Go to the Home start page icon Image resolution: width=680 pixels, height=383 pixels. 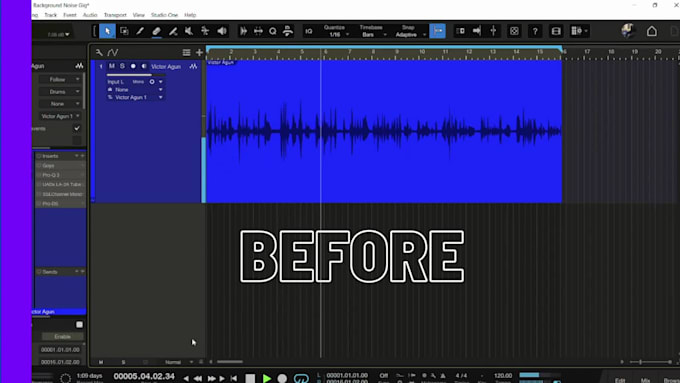[x=652, y=31]
